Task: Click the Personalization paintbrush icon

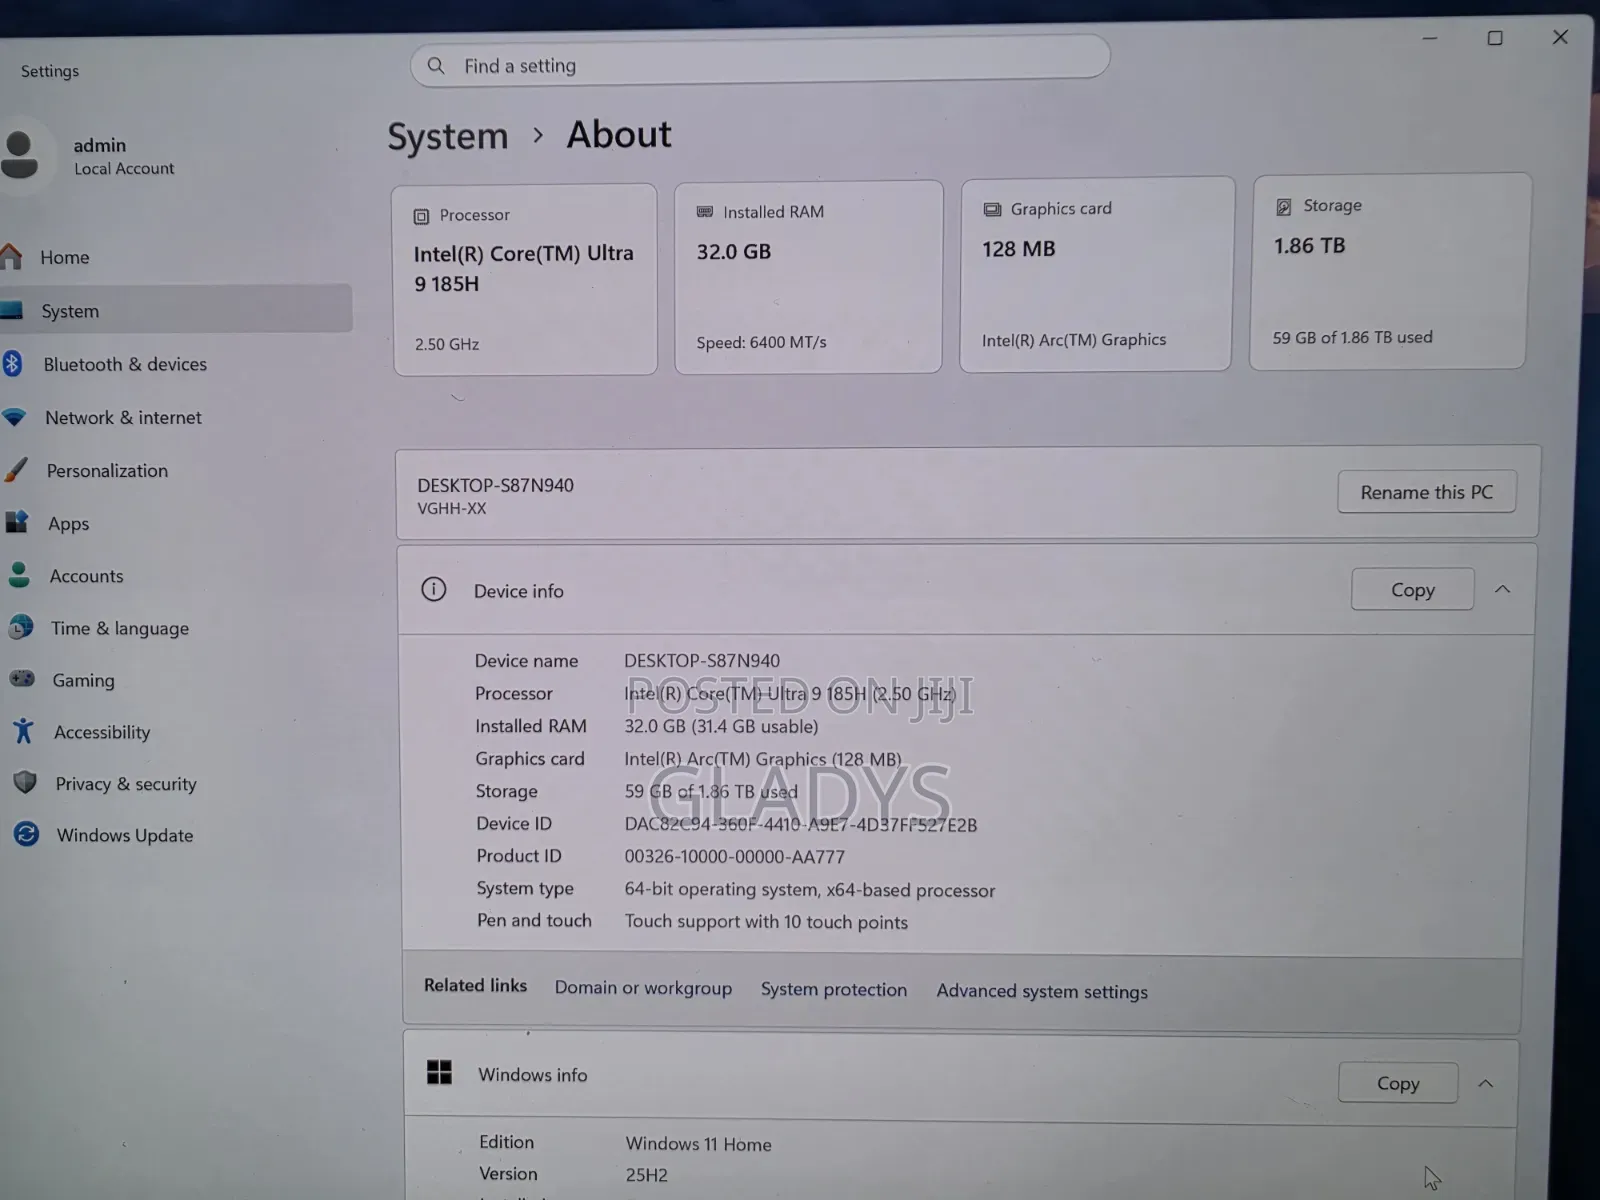Action: [15, 470]
